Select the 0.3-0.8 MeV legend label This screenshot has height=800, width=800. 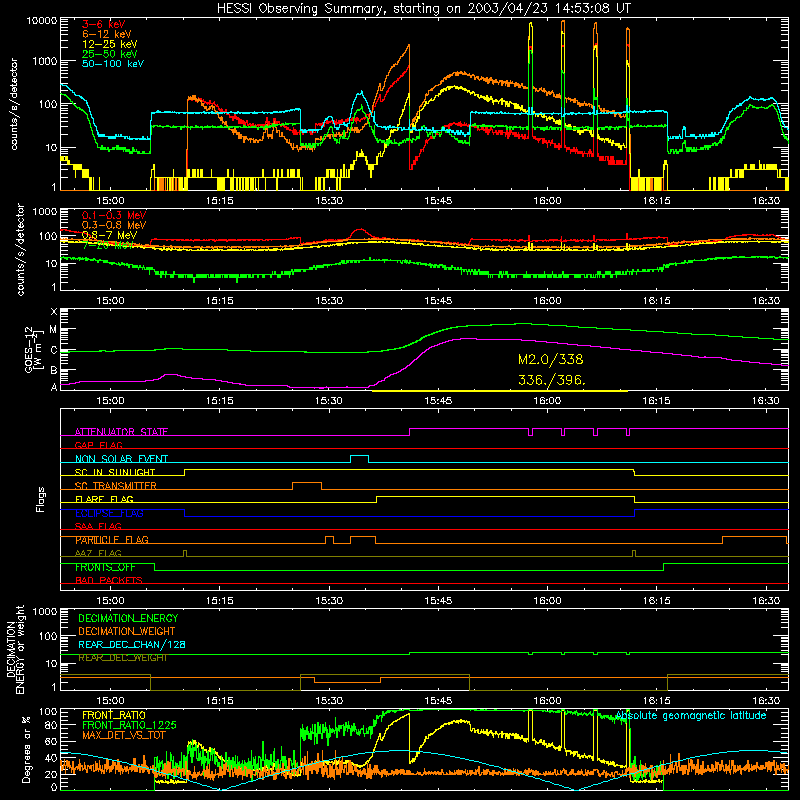(114, 225)
